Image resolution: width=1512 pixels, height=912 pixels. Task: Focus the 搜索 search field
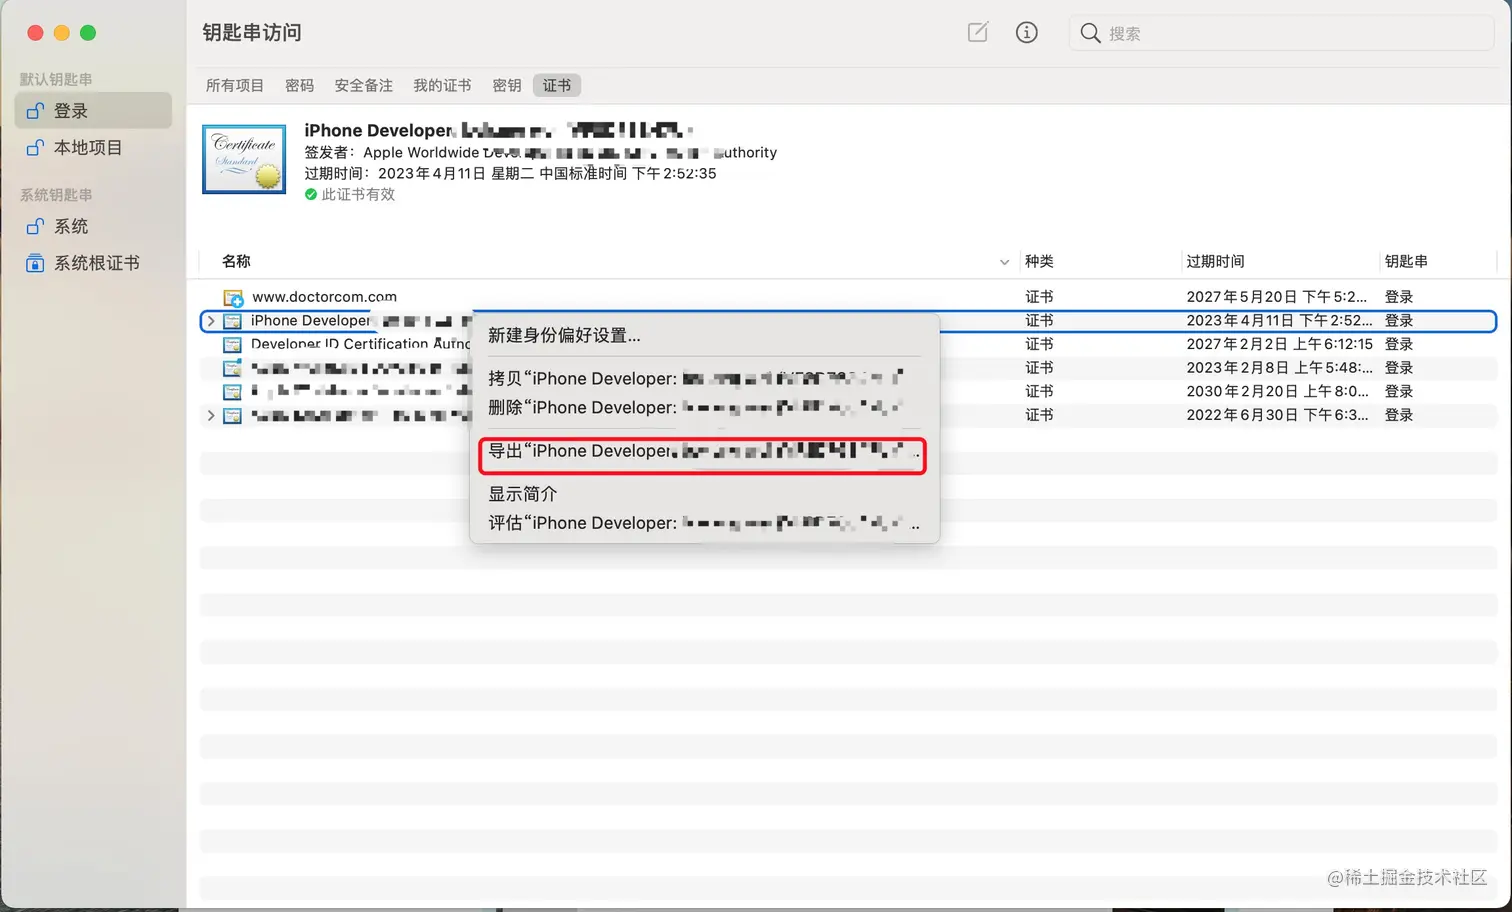point(1281,33)
